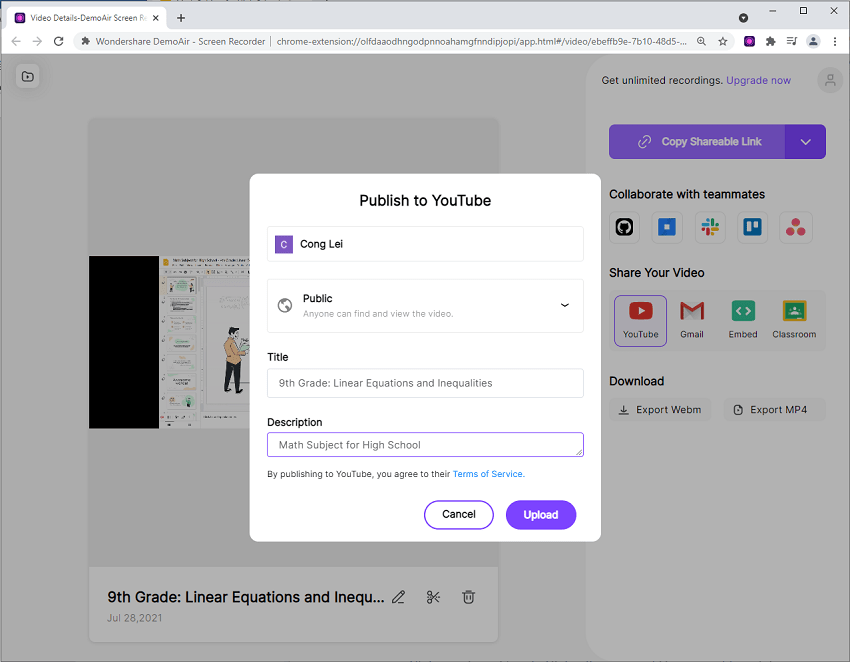This screenshot has width=850, height=662.
Task: Go back in browser history
Action: click(16, 41)
